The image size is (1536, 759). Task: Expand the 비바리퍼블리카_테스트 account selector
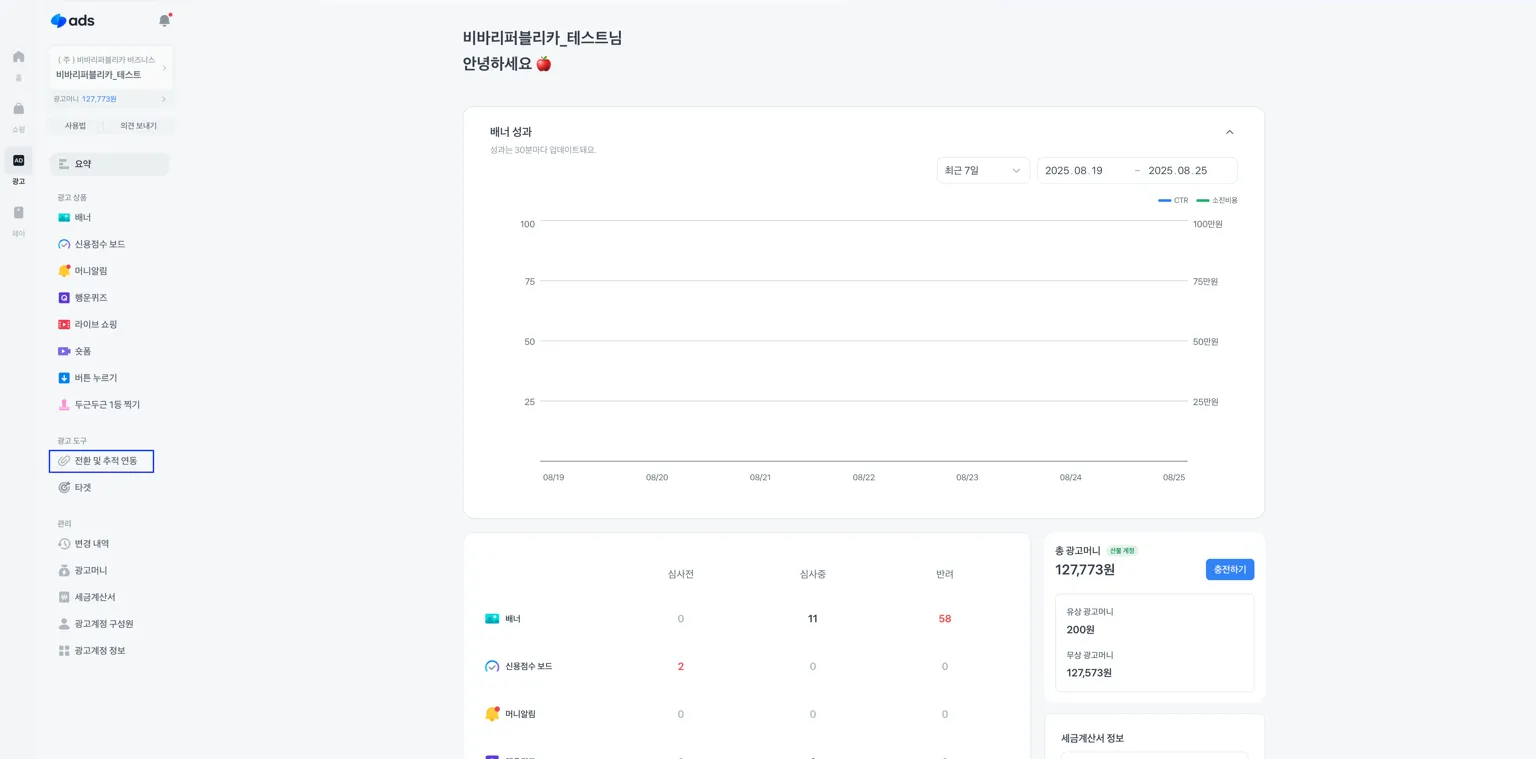coord(111,67)
